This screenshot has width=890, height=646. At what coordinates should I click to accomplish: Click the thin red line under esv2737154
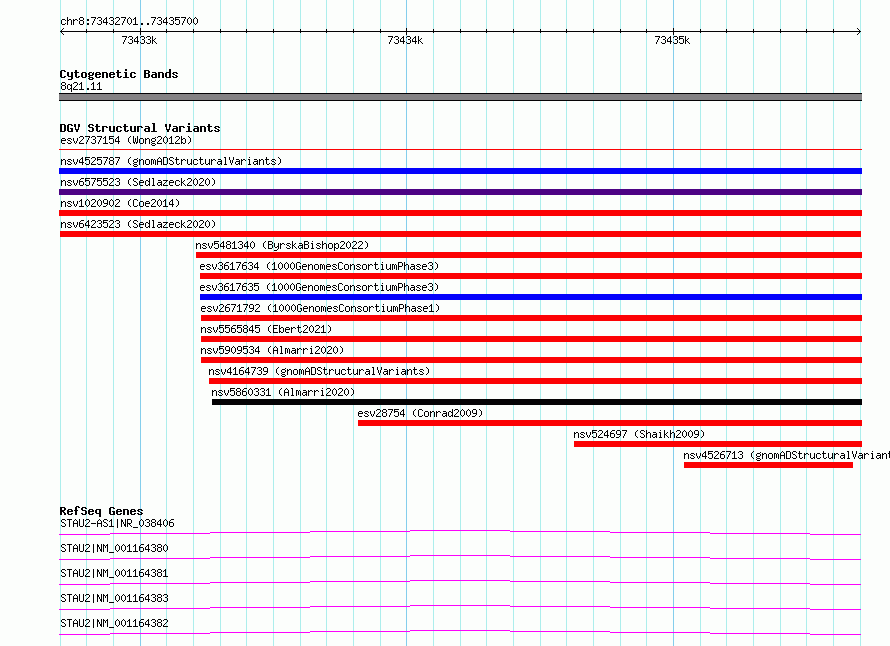460,149
